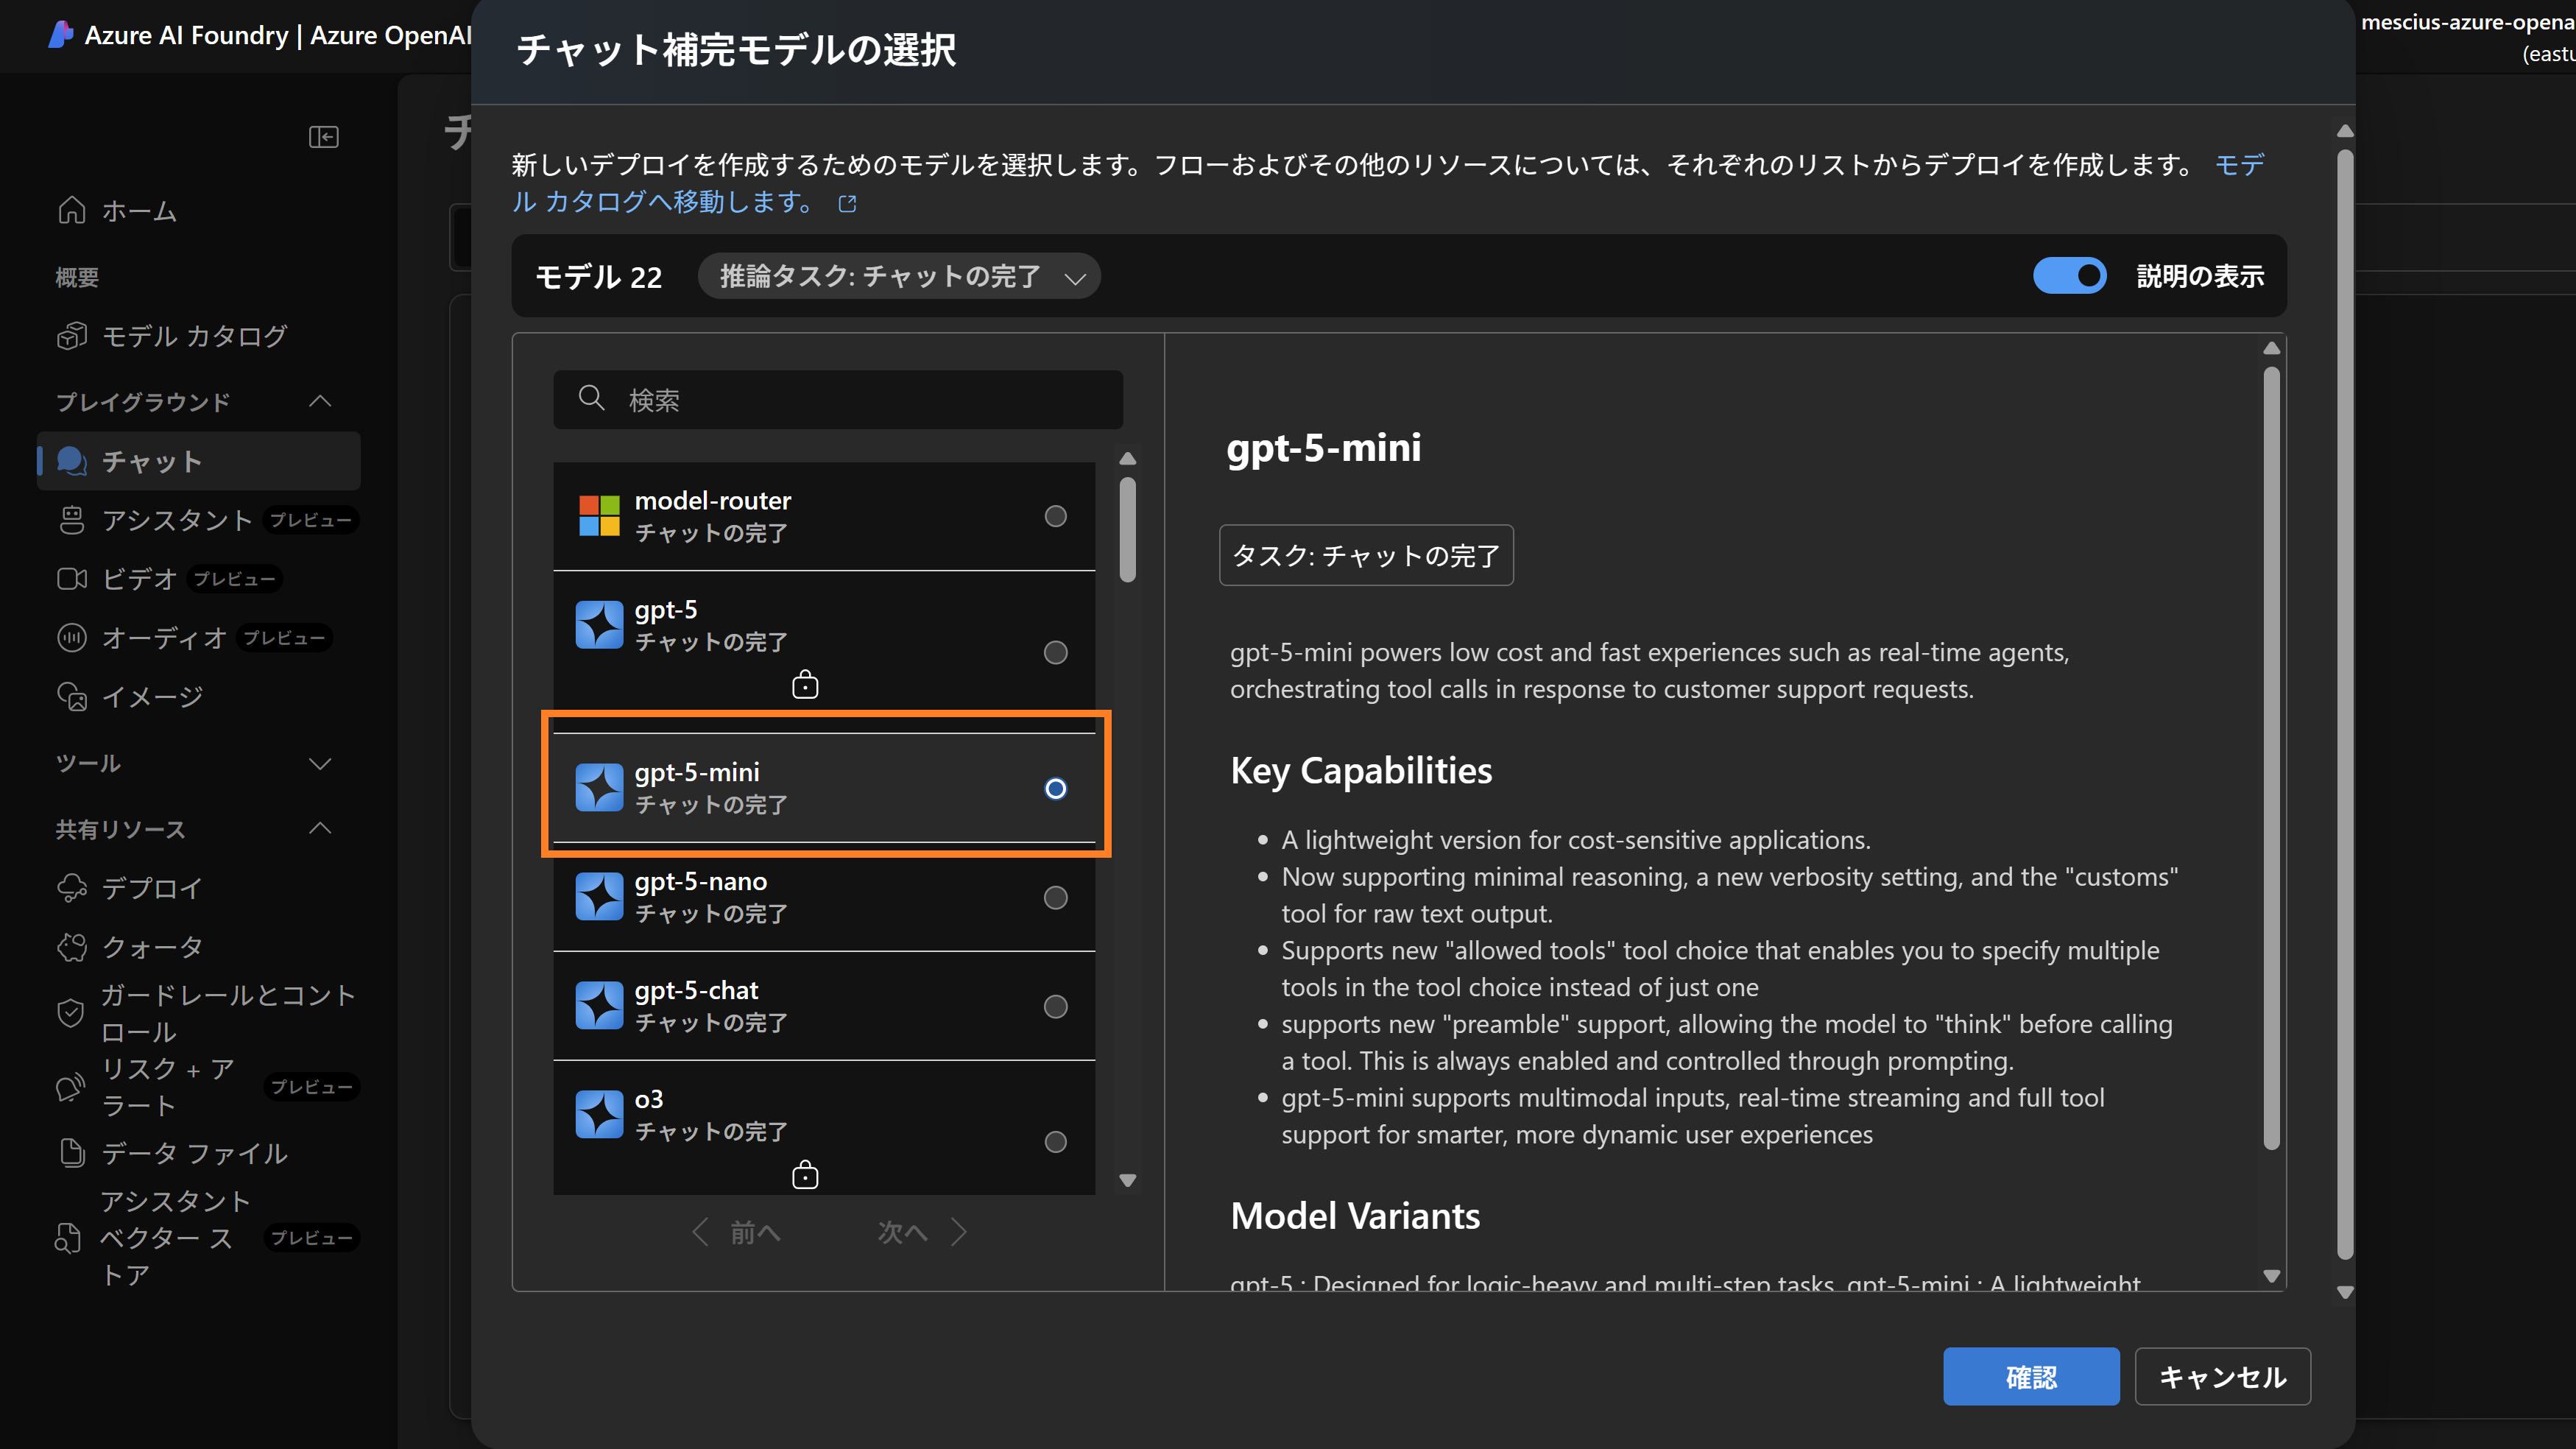Open the 推論タスク: チャットの完了 filter dropdown

[x=899, y=276]
